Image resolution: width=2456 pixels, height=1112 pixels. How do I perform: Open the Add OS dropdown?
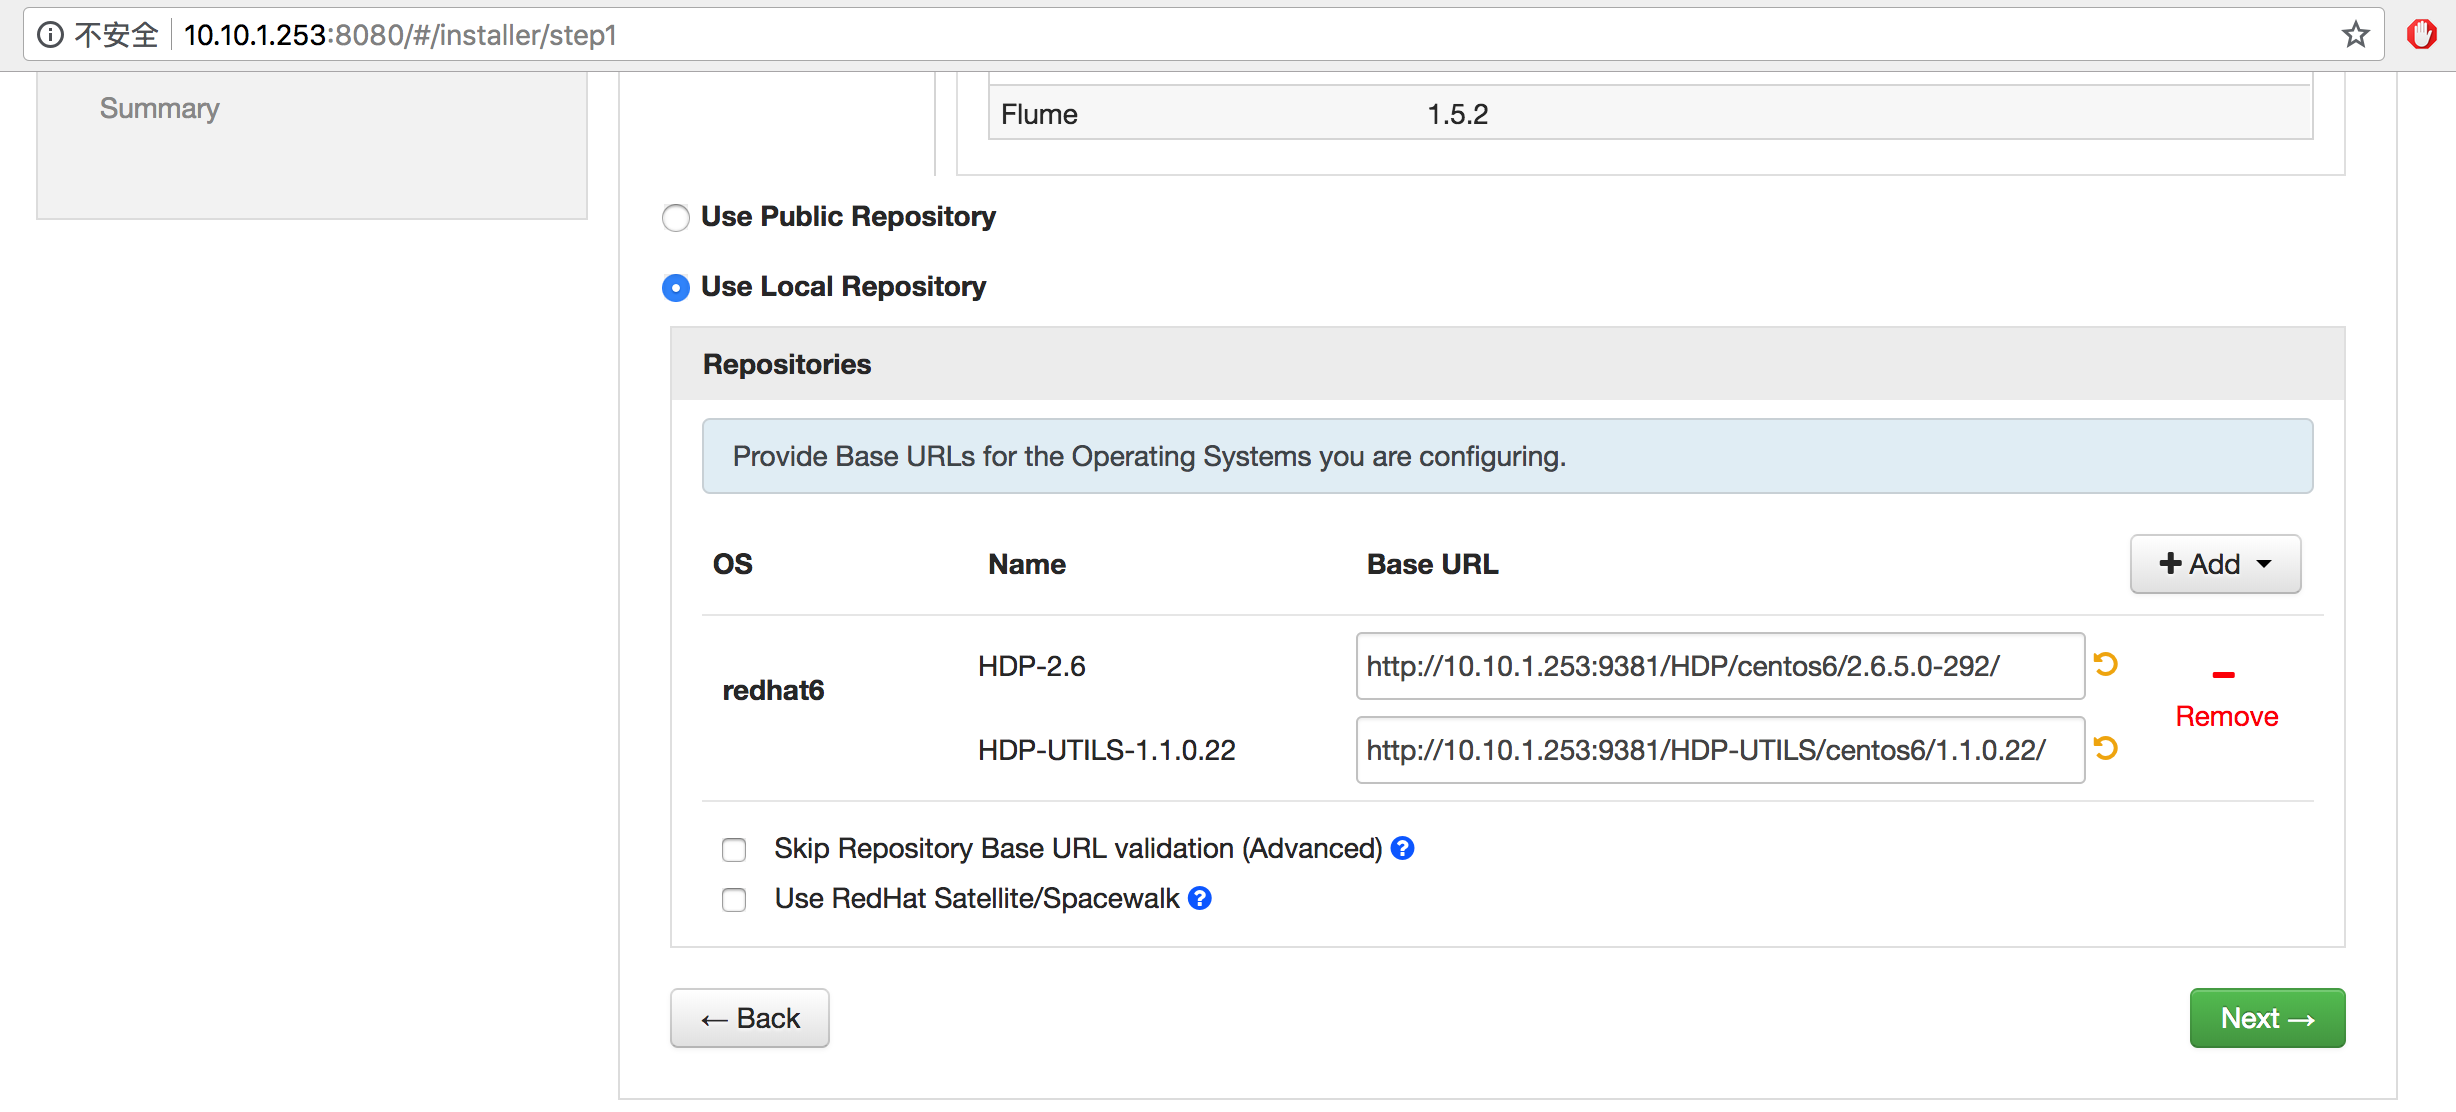click(2215, 564)
